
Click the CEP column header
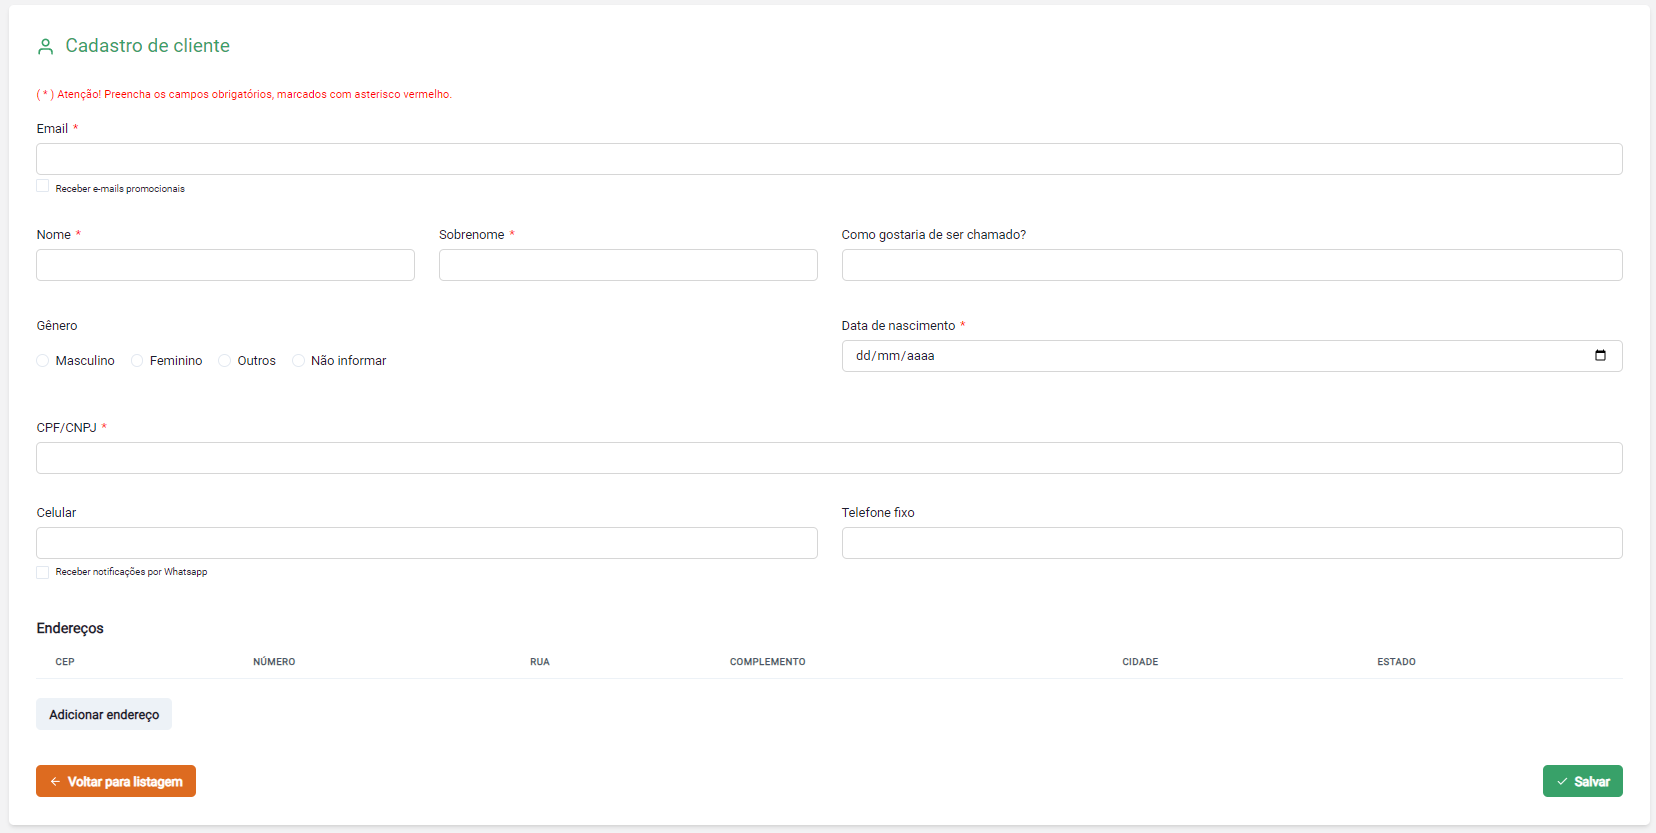(x=65, y=662)
